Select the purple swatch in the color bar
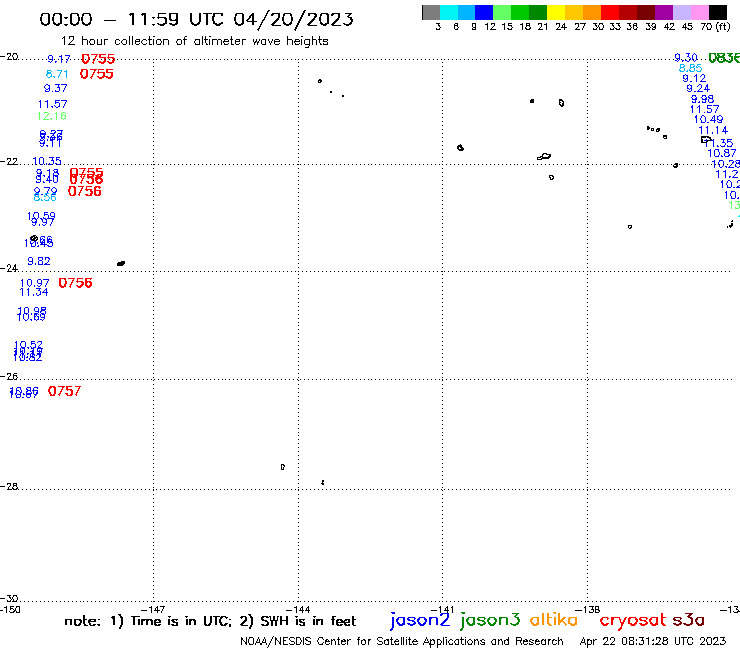This screenshot has height=650, width=740. (x=664, y=12)
